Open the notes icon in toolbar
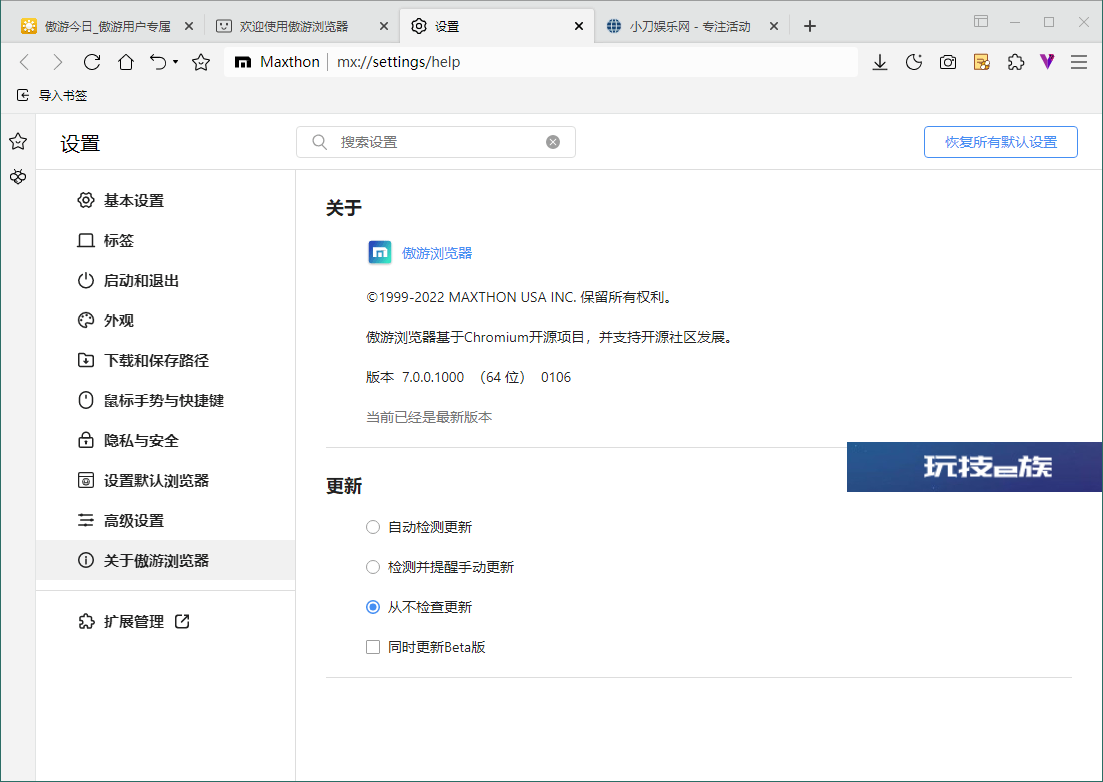Viewport: 1103px width, 782px height. (982, 63)
